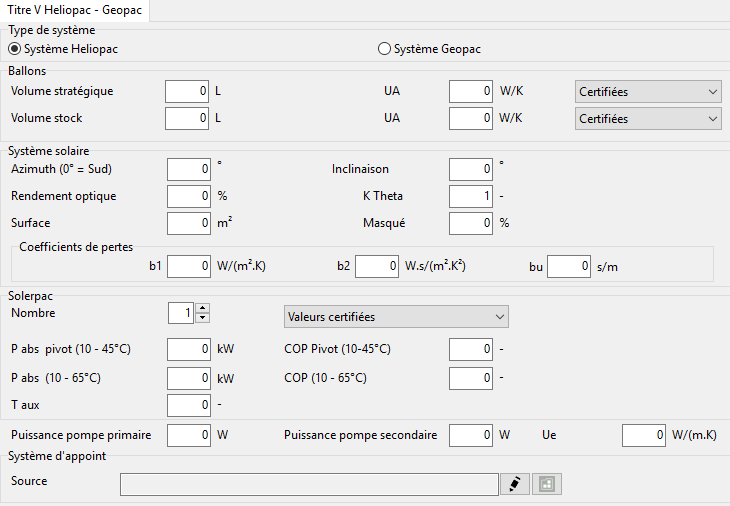Select the b1 loss coefficient field
The image size is (730, 506).
189,266
